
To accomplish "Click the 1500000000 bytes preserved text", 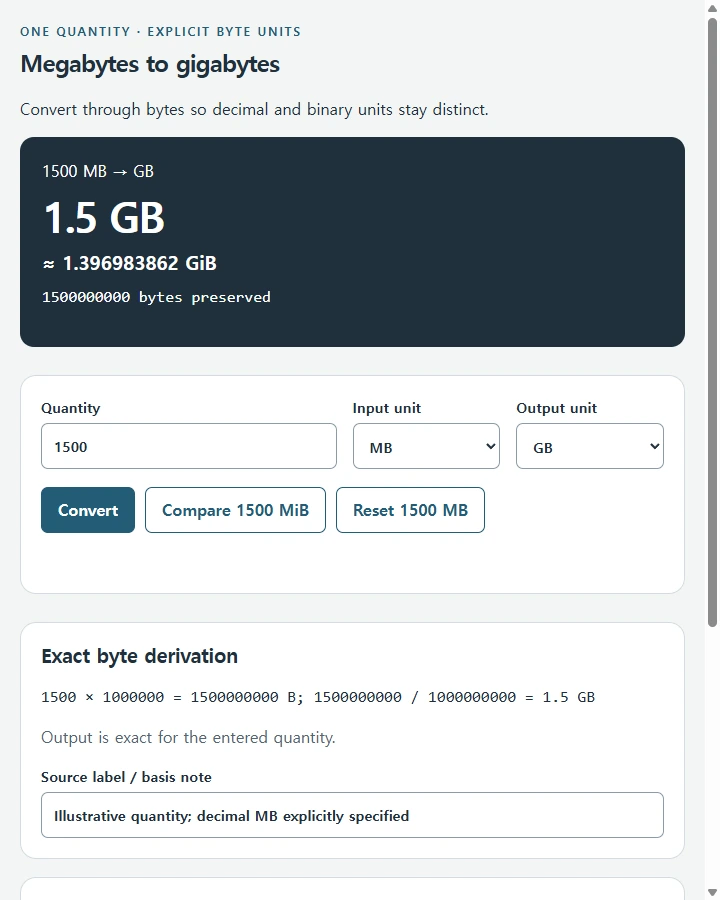I will [156, 297].
